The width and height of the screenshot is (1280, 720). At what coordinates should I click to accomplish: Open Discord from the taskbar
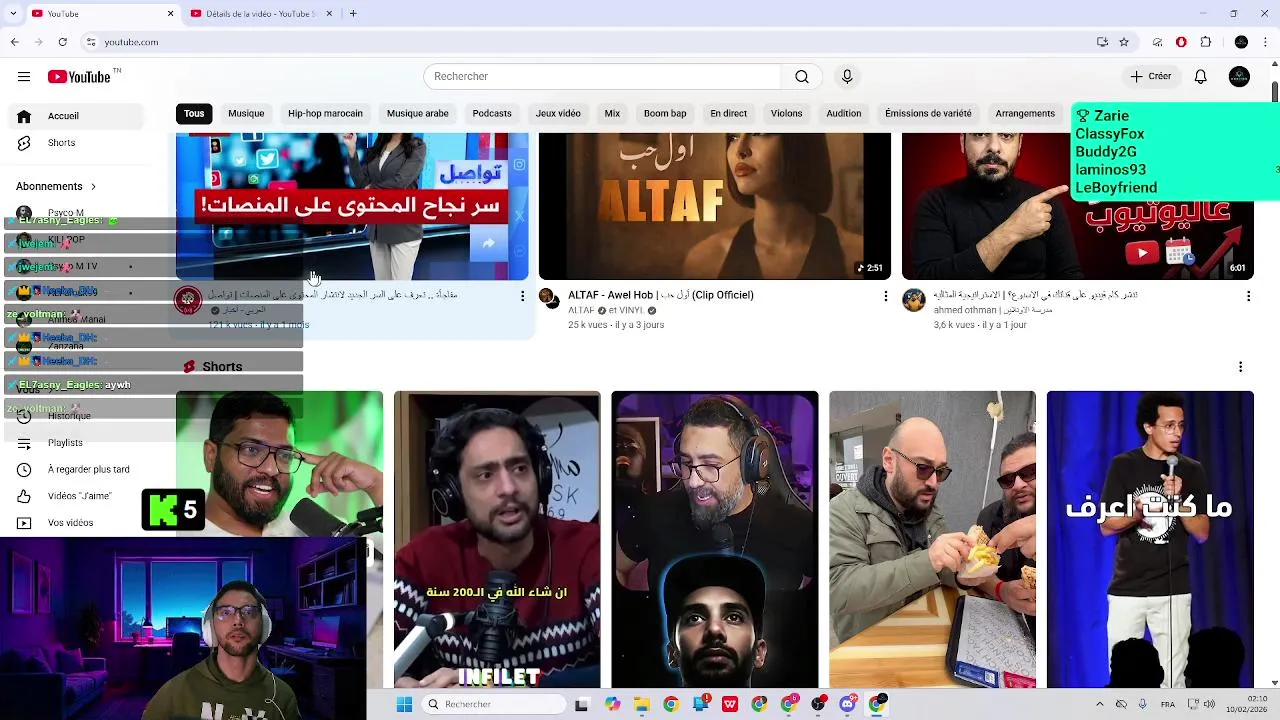click(x=848, y=705)
